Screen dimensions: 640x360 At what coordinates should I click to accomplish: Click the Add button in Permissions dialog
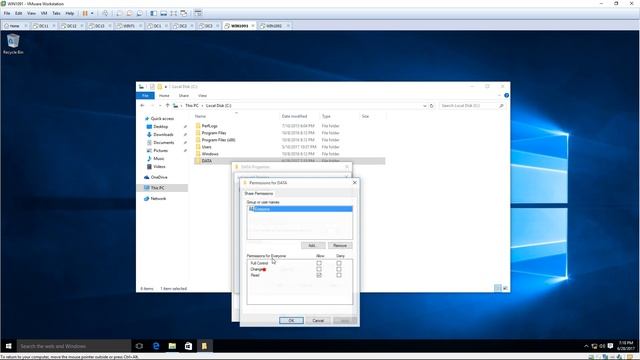(x=313, y=245)
